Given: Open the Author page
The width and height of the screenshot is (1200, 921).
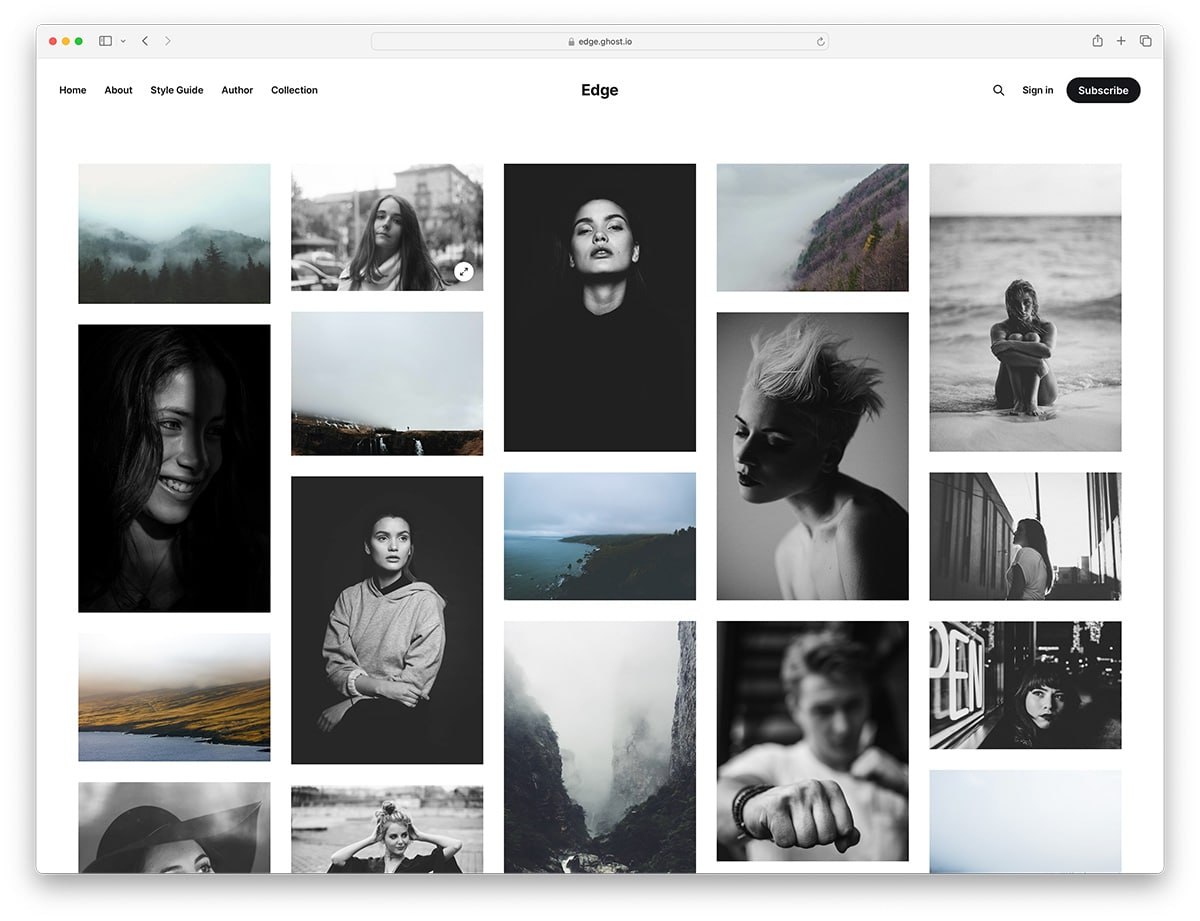Looking at the screenshot, I should click(x=237, y=90).
